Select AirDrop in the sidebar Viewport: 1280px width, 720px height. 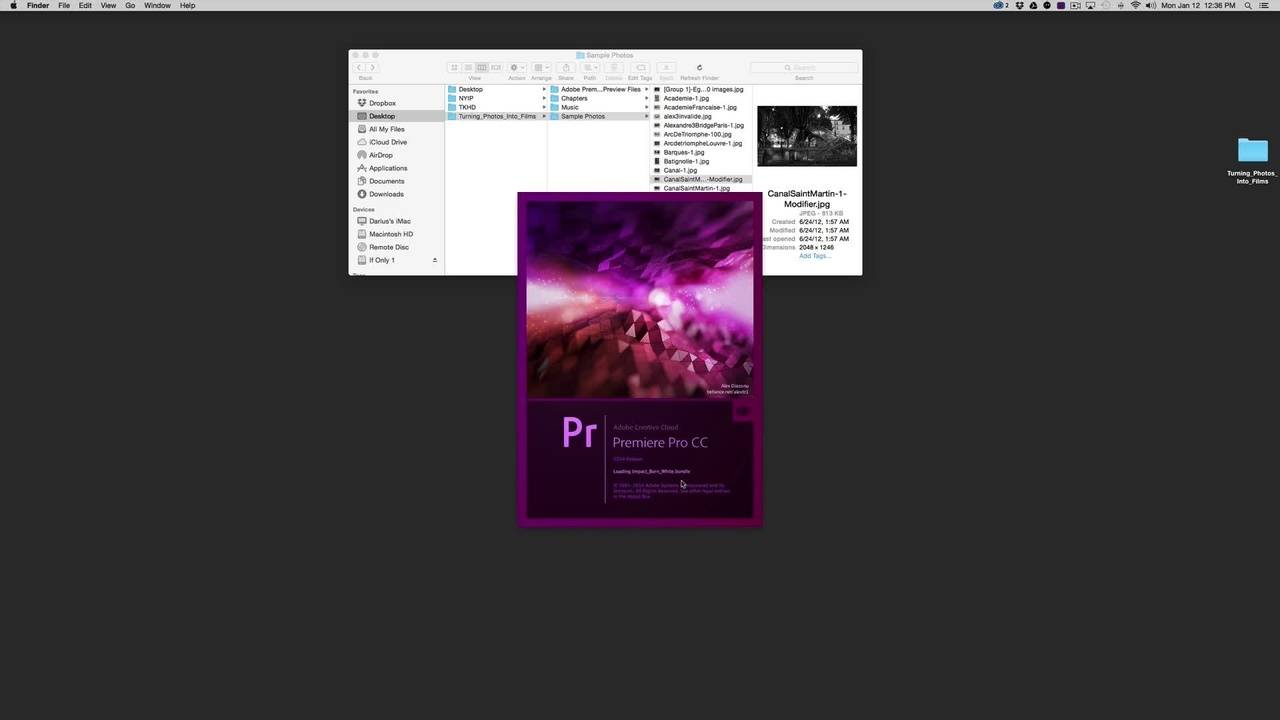tap(396, 155)
